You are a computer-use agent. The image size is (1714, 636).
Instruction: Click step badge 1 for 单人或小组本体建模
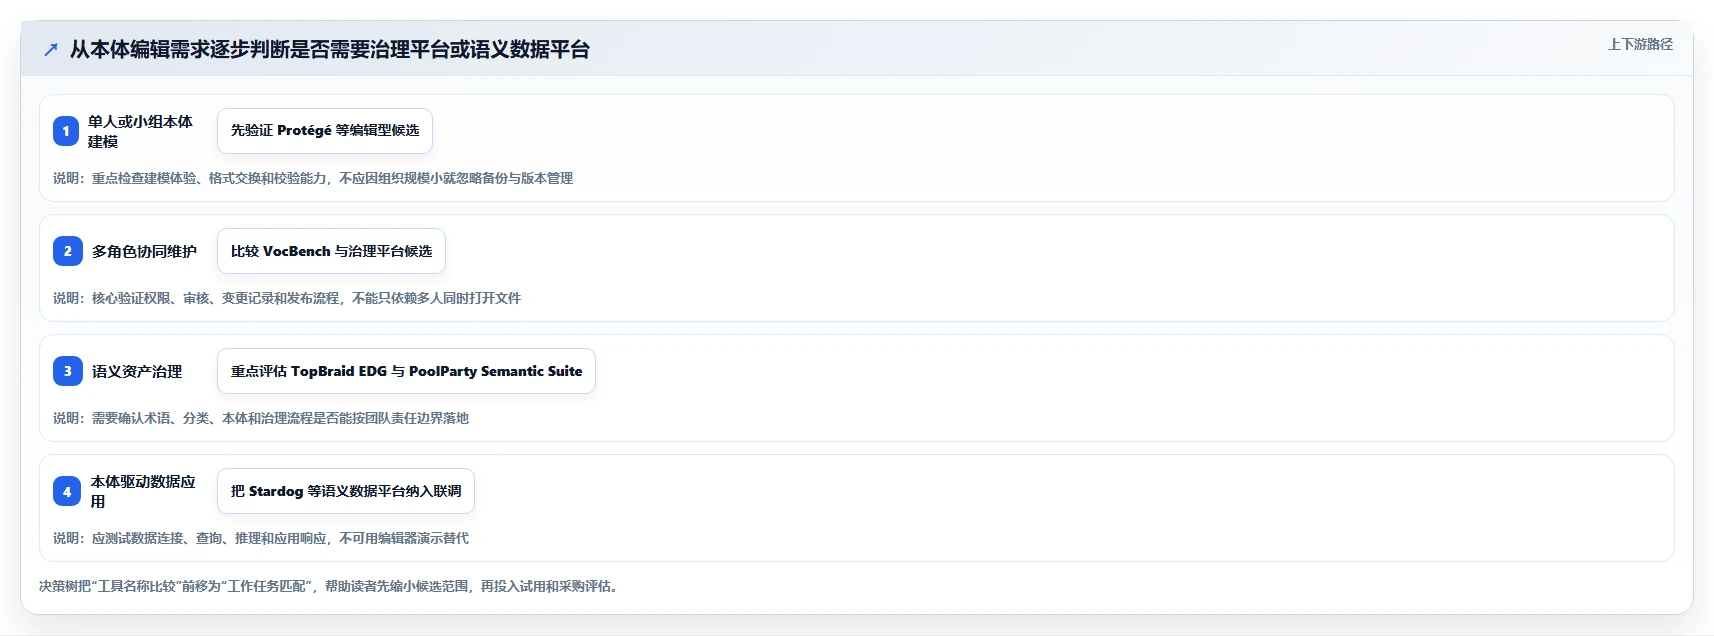coord(66,131)
